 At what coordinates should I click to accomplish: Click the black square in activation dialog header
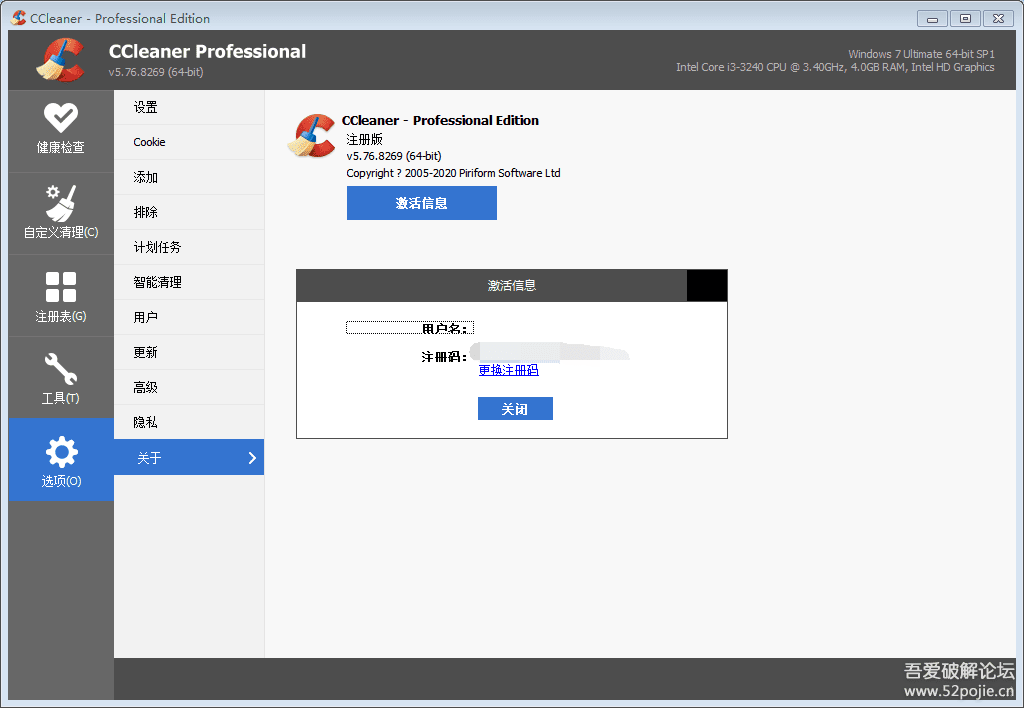point(707,285)
